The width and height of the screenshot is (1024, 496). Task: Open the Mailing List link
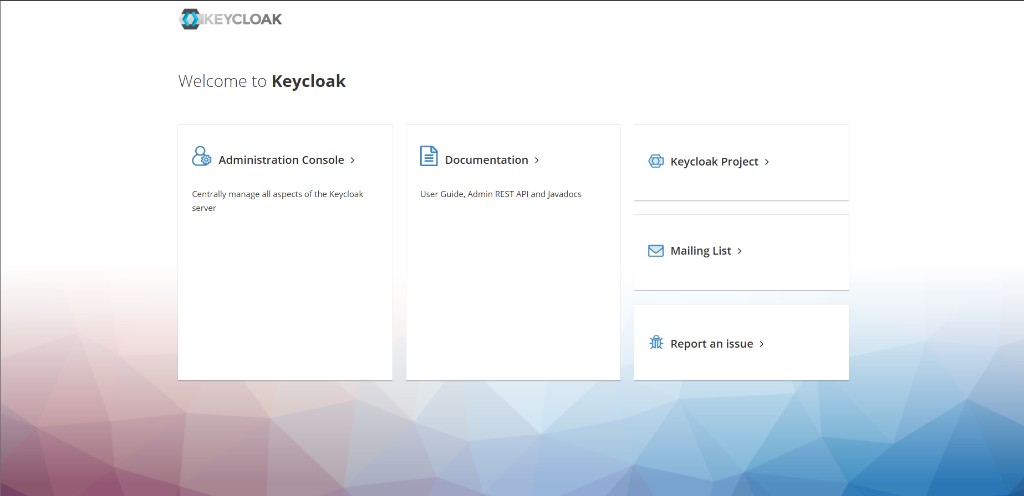pos(701,251)
